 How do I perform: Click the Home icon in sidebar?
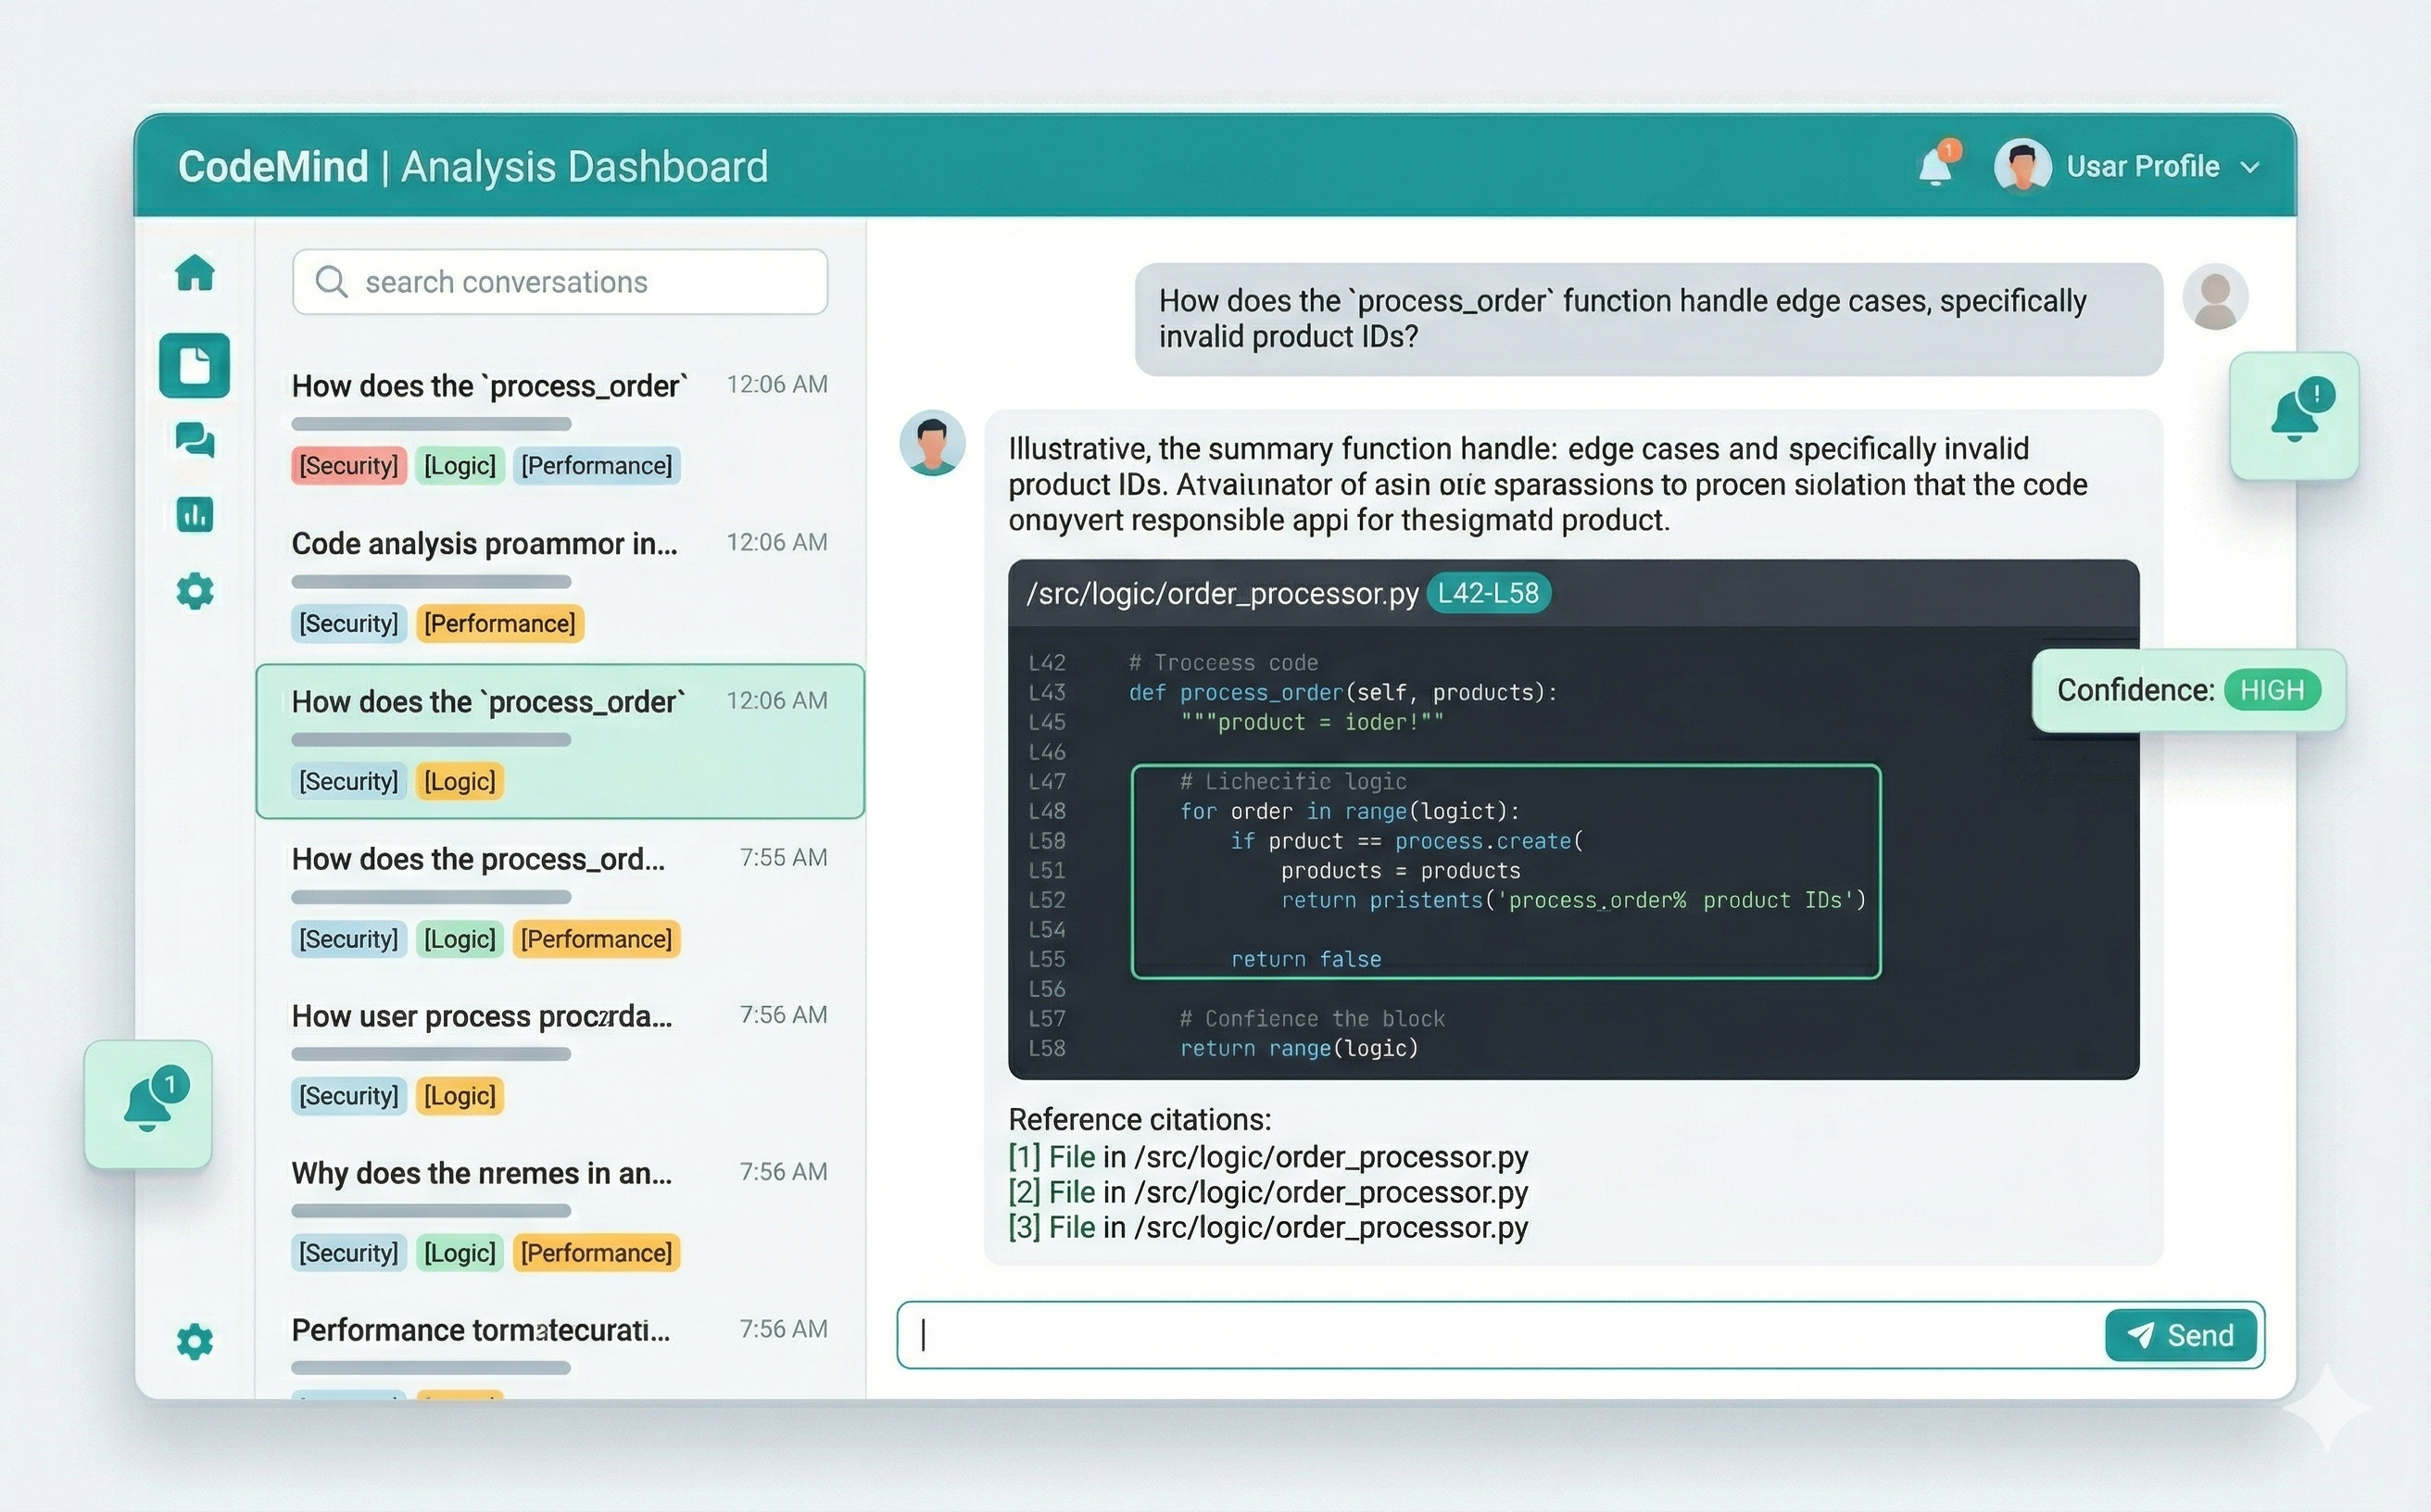pos(195,272)
